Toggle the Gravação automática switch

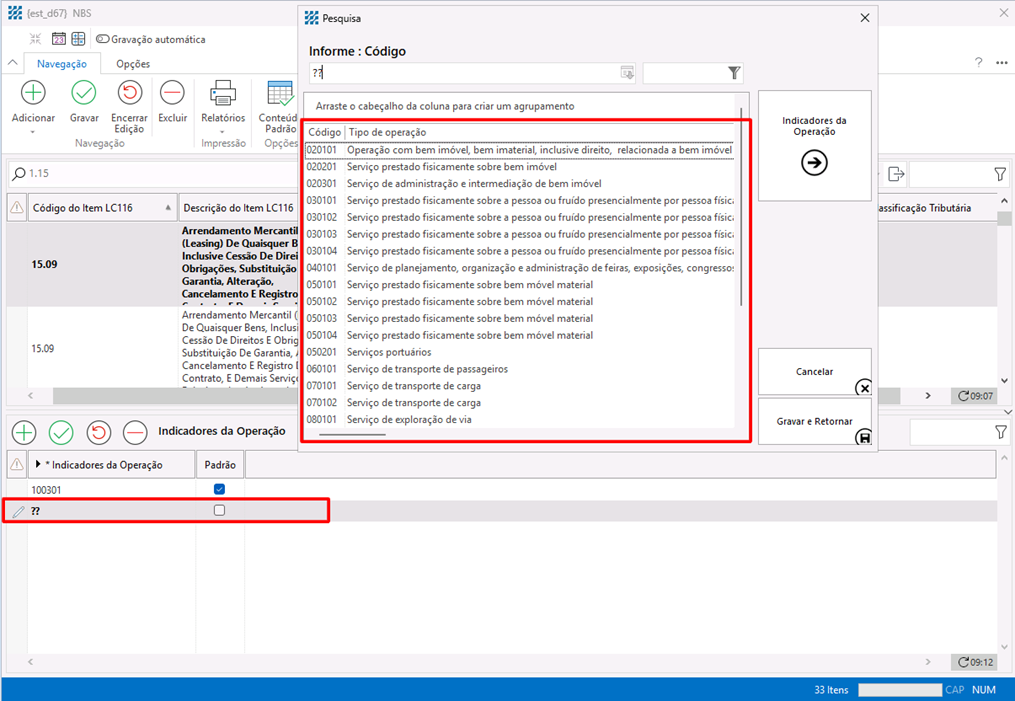click(103, 39)
